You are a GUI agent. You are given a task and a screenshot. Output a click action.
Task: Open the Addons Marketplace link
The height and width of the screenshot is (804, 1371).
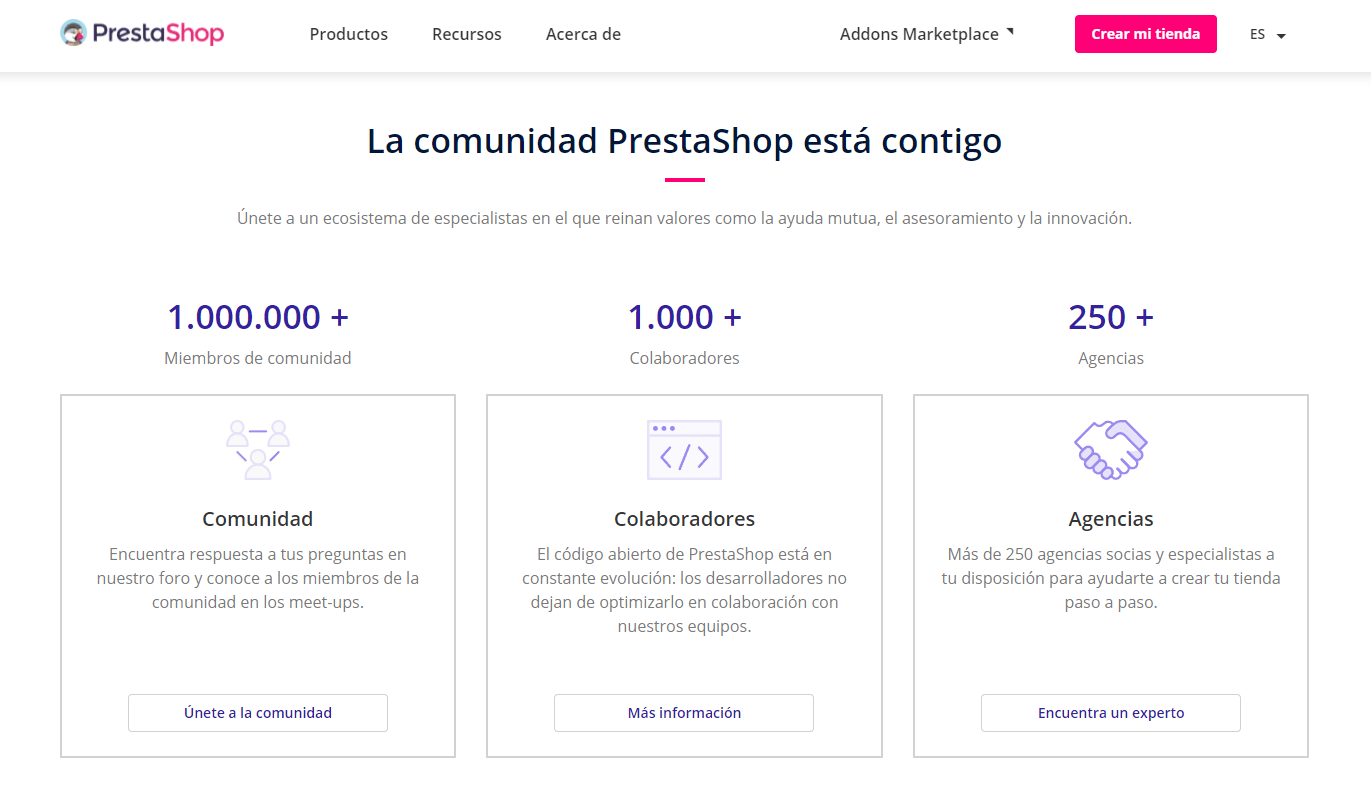tap(919, 34)
